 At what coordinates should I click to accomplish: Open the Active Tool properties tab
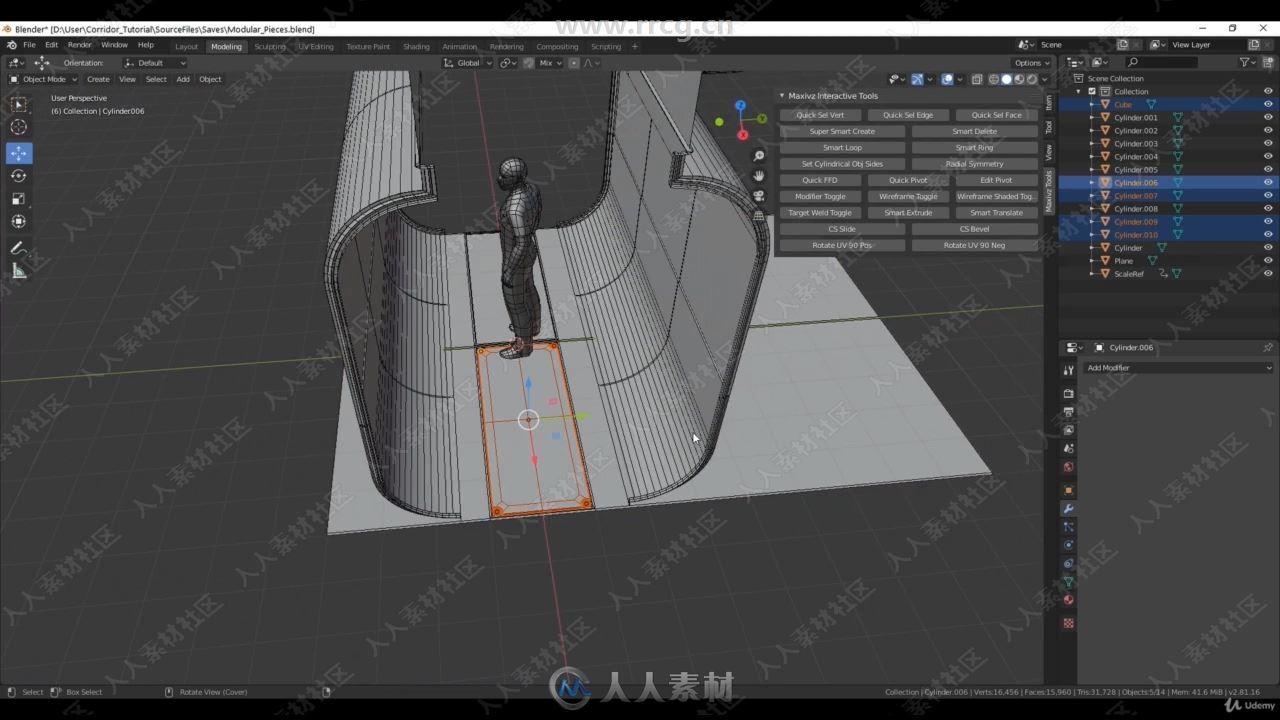(x=1068, y=371)
